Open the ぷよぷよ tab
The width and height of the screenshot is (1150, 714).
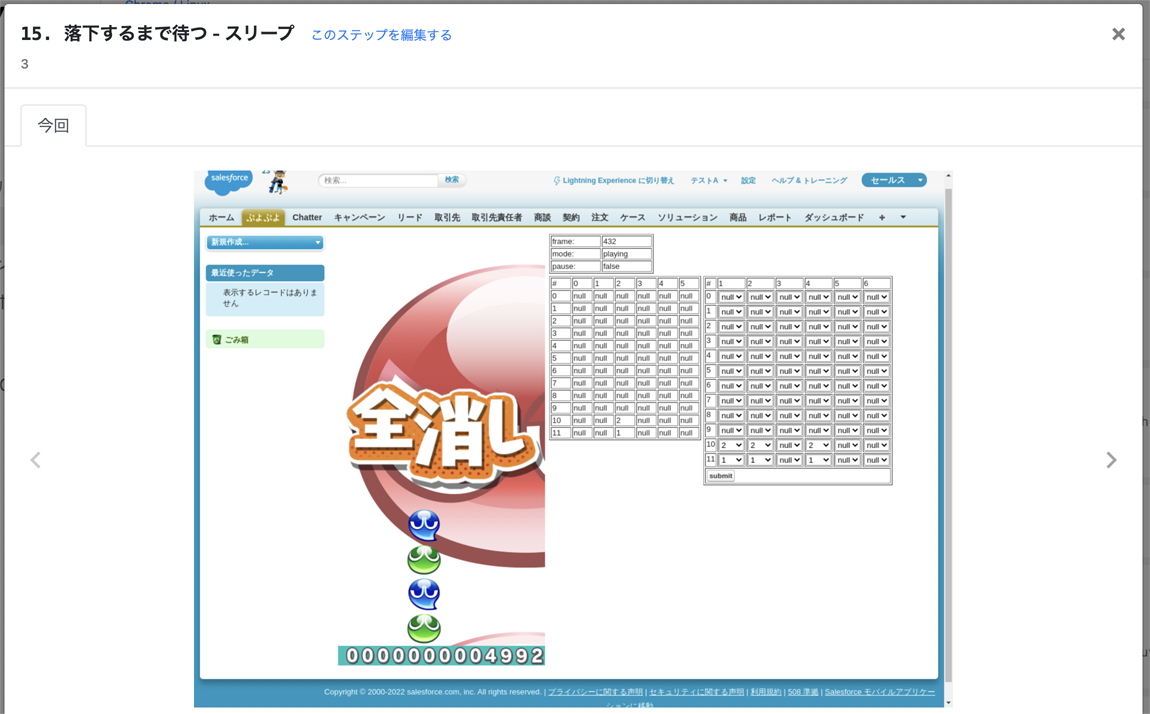click(x=263, y=218)
